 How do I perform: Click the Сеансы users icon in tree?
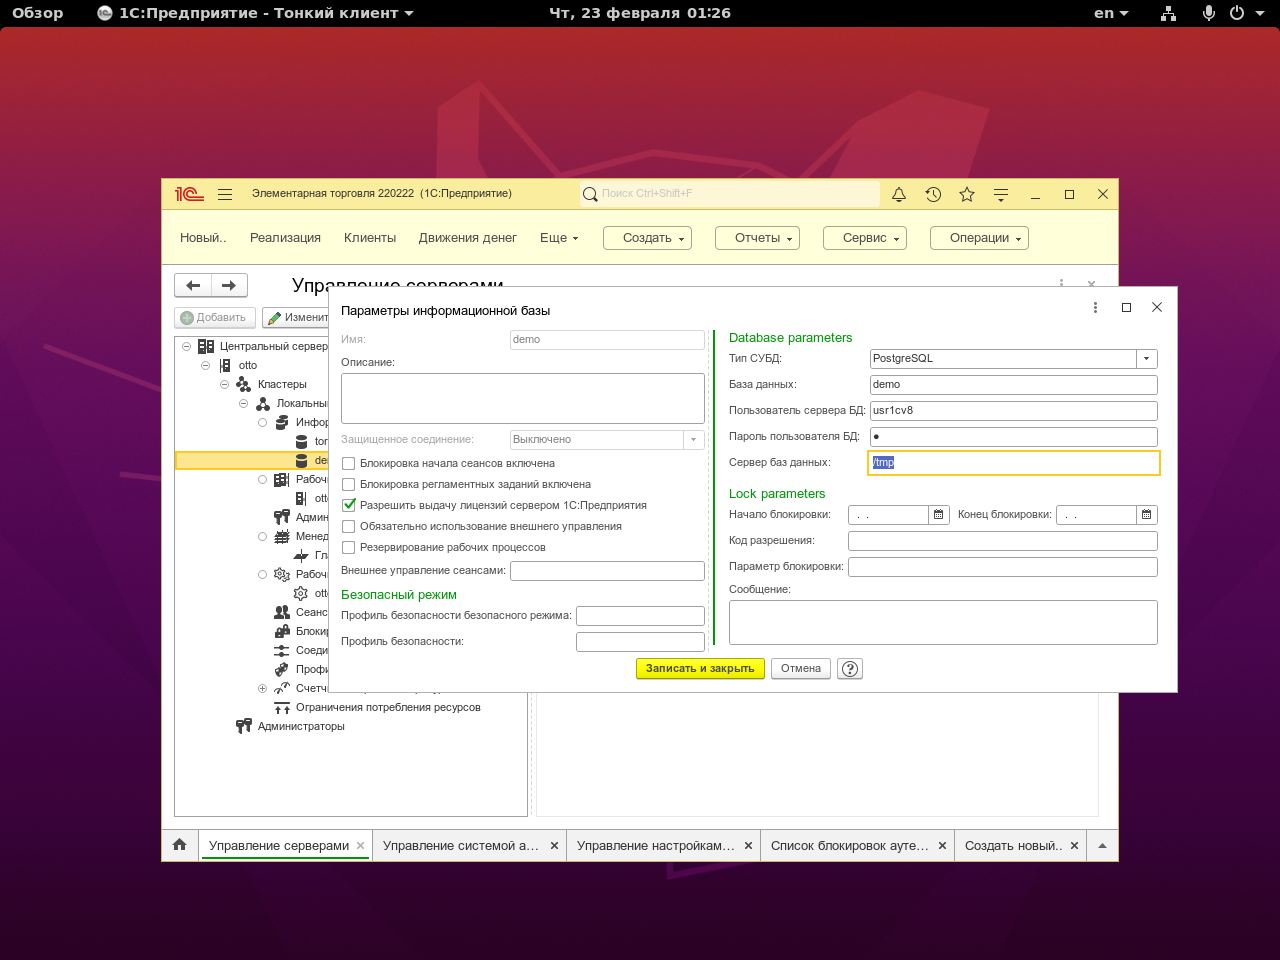pos(282,612)
